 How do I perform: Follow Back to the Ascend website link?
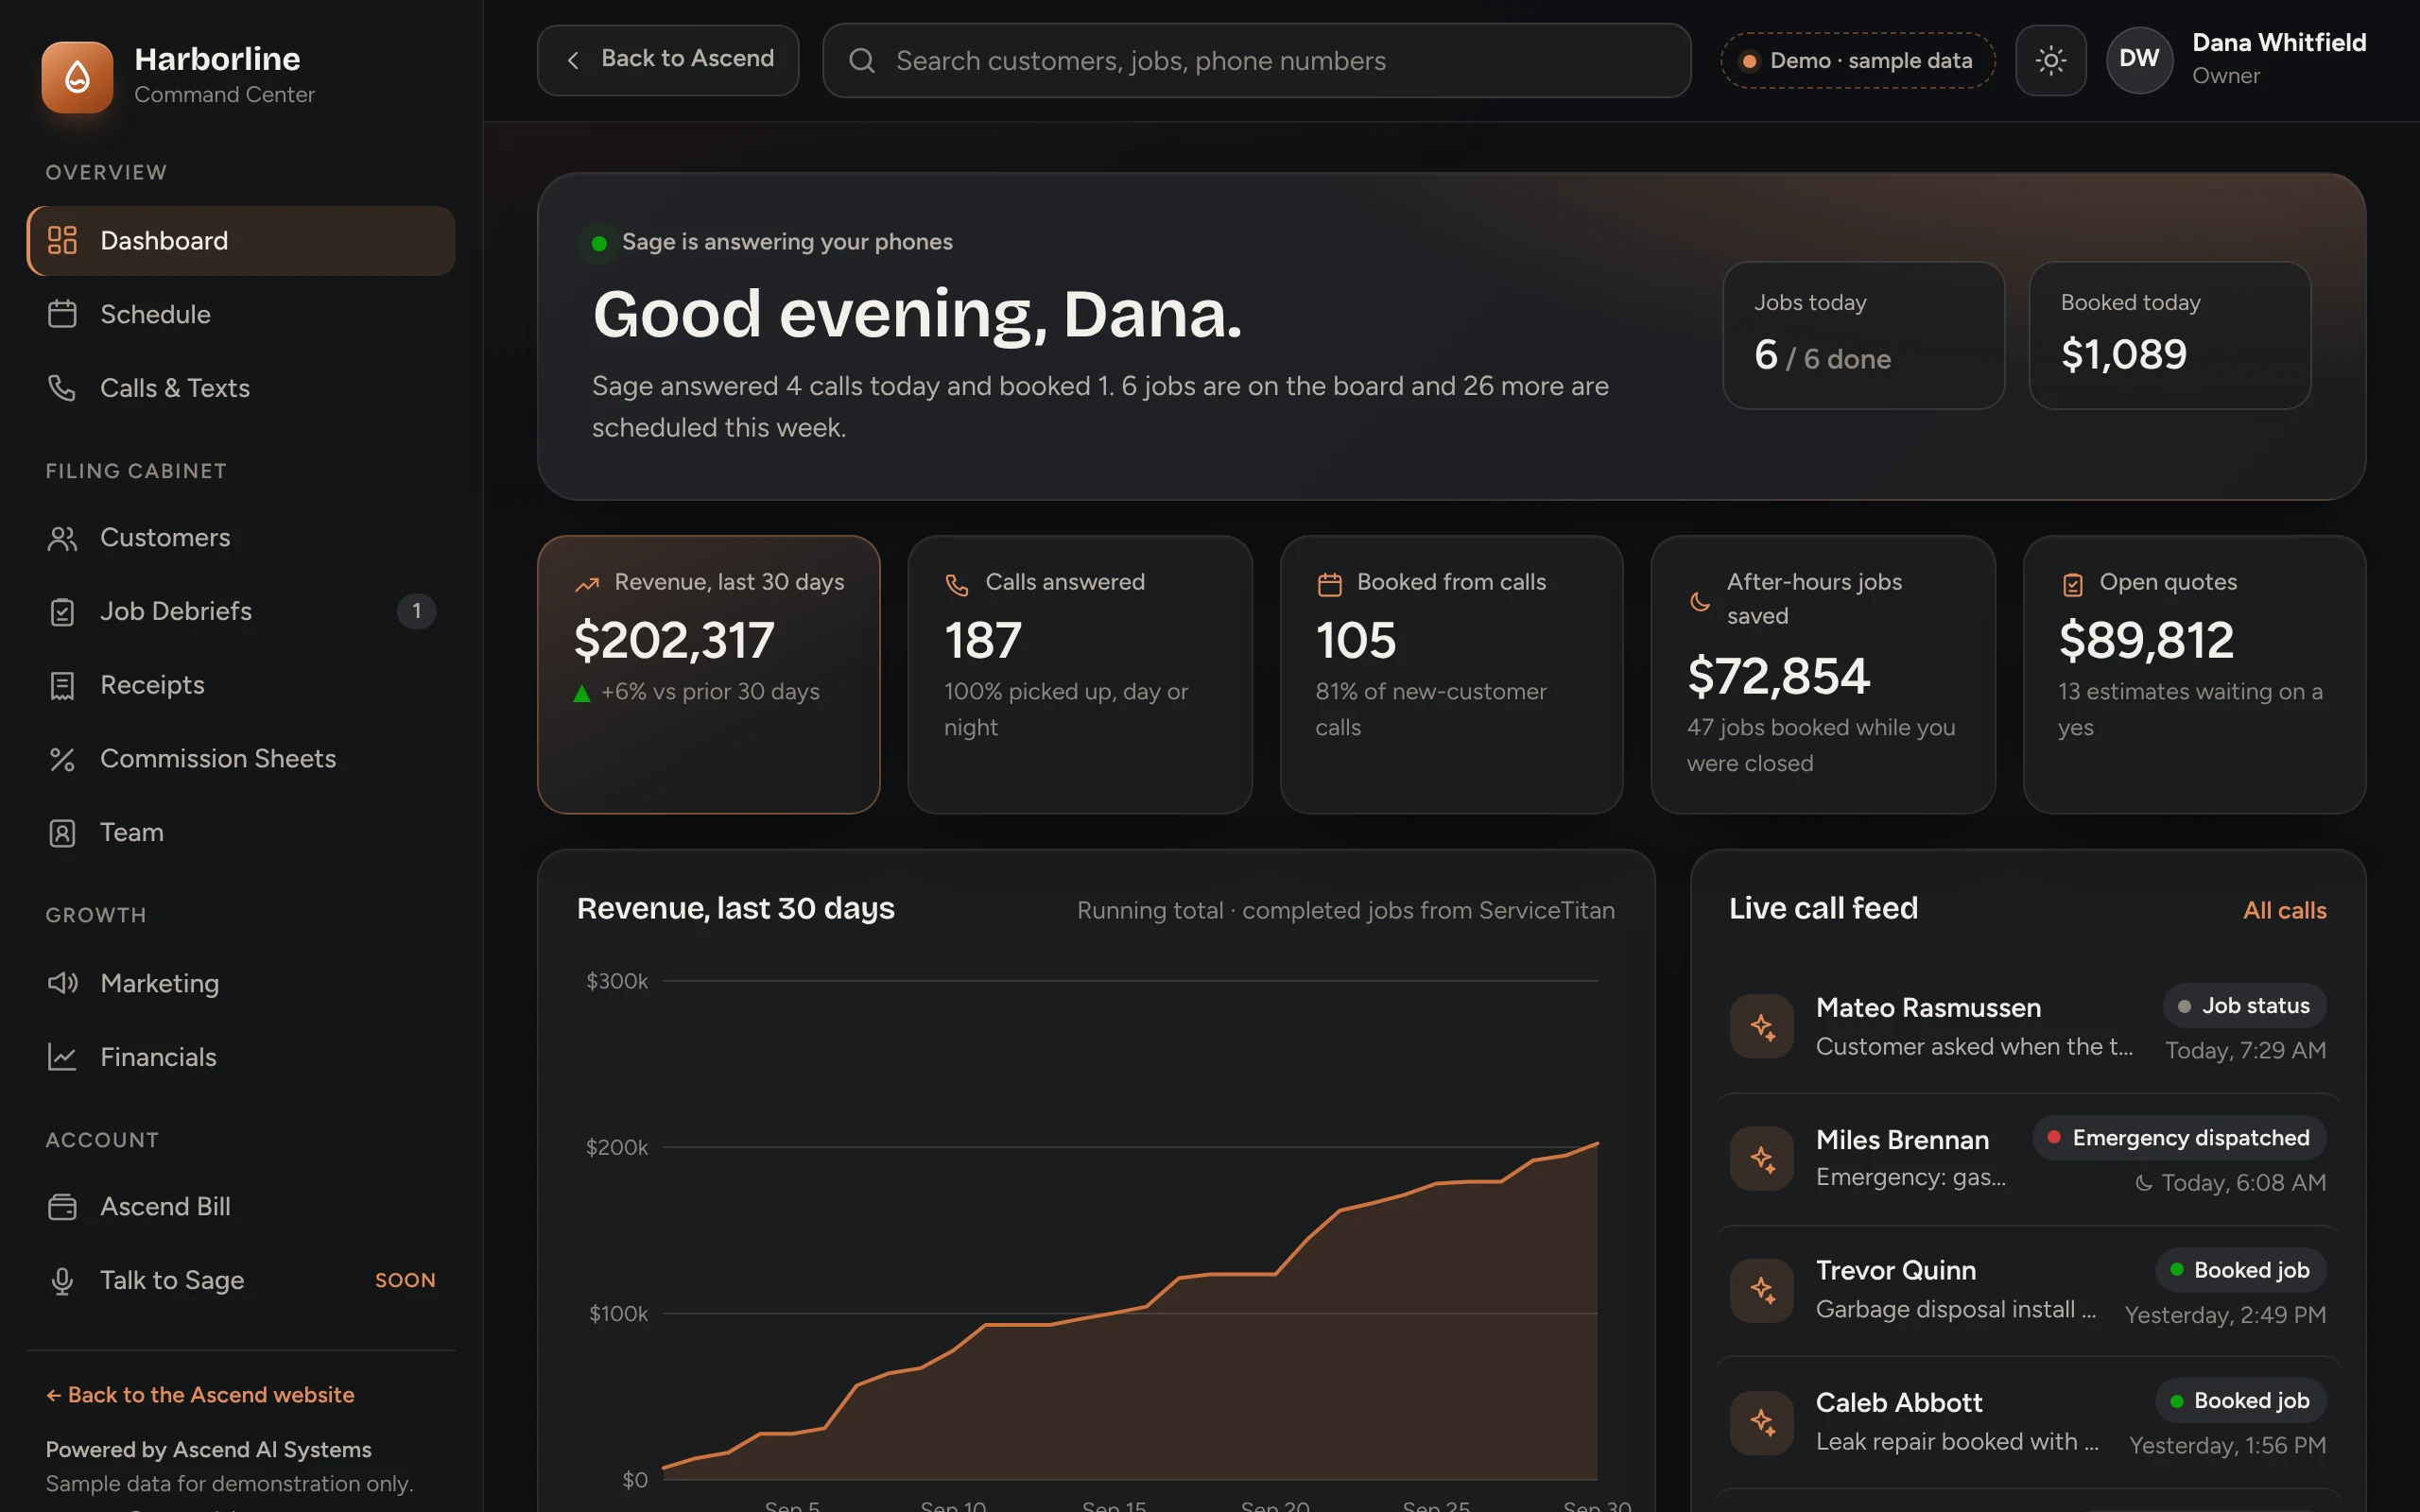click(200, 1395)
